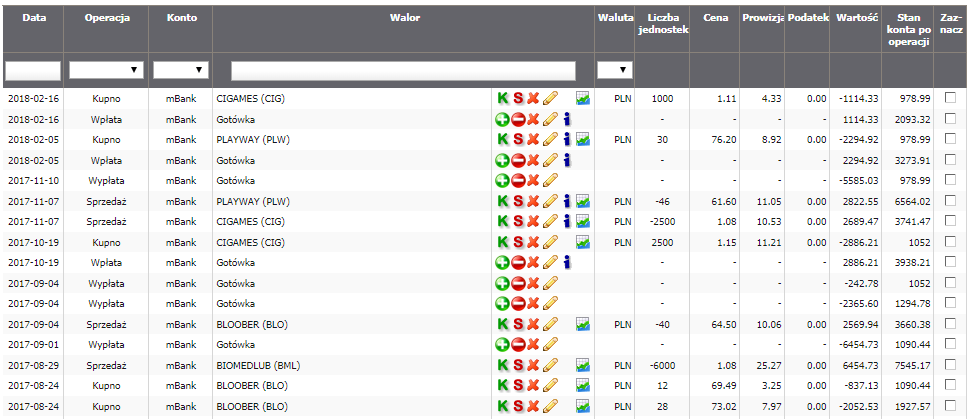Open chart icon for PLAYWAY 2018-02-05 Kupno row
This screenshot has width=973, height=419.
tap(583, 139)
